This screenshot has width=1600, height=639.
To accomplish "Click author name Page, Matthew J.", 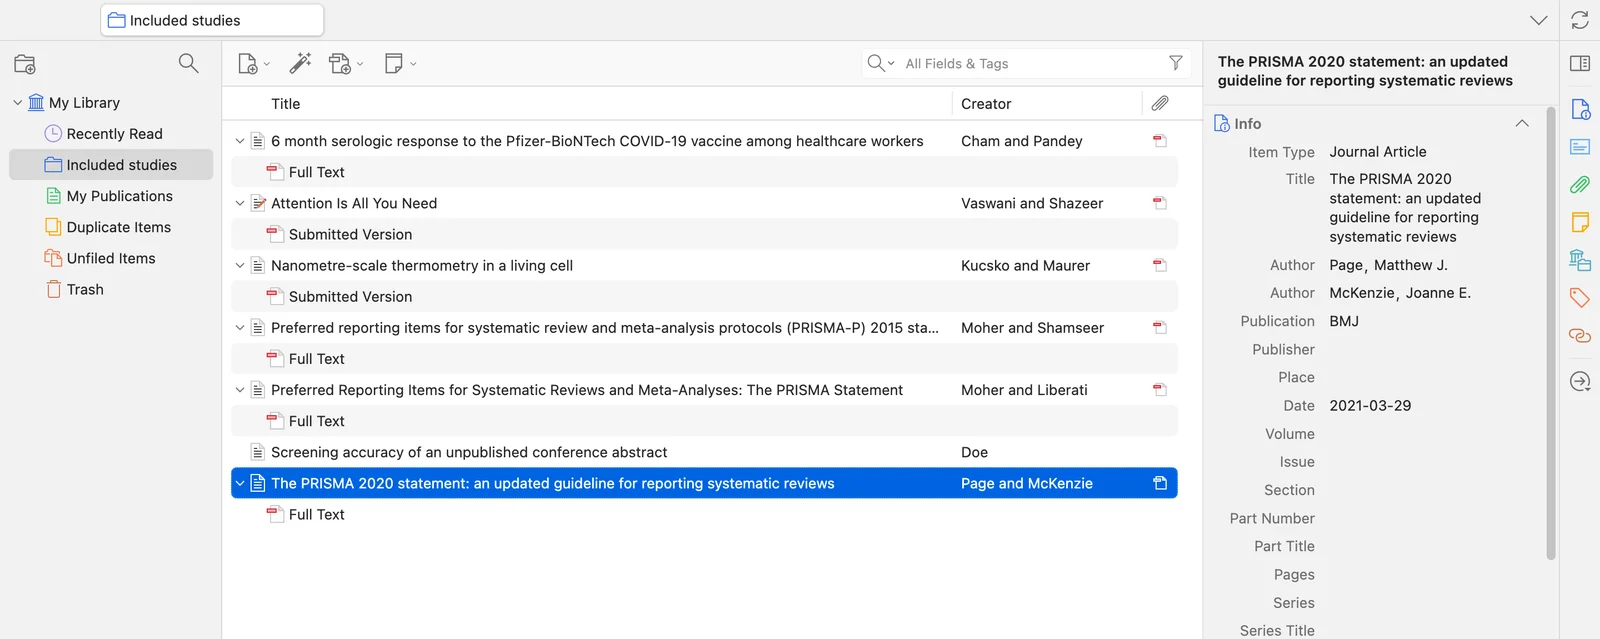I will point(1388,265).
